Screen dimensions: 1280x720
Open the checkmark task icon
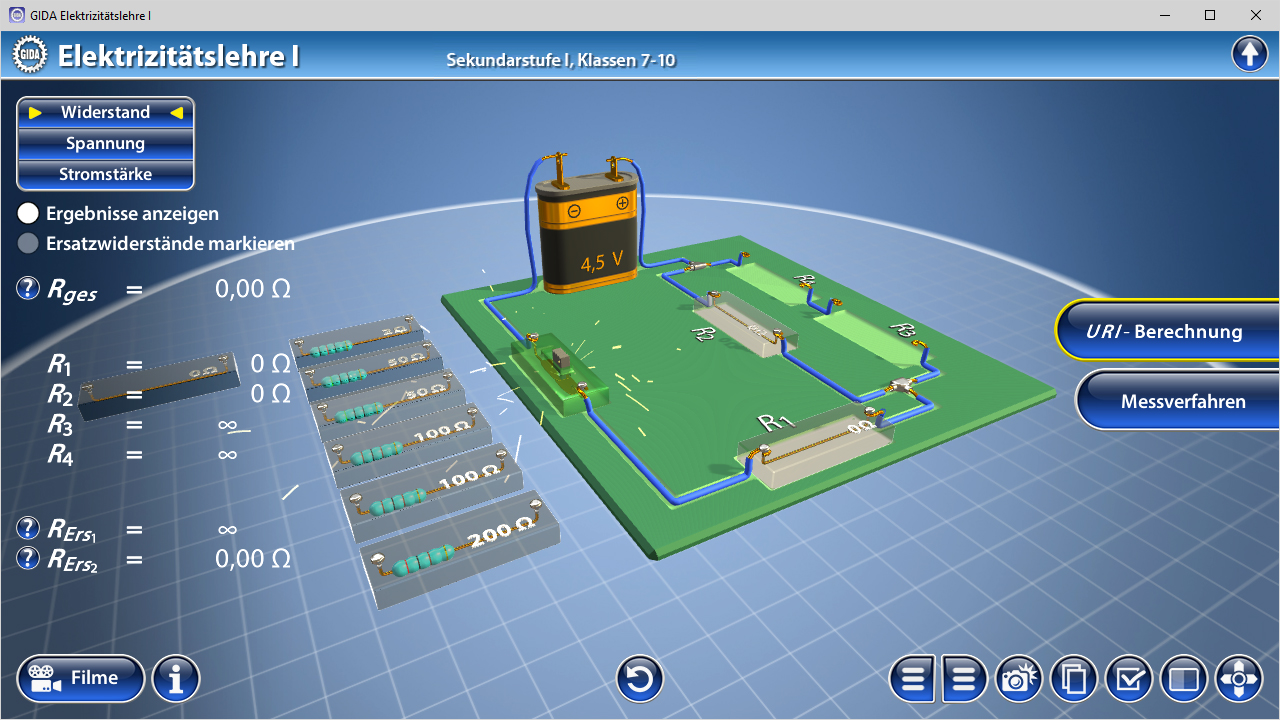tap(1129, 679)
